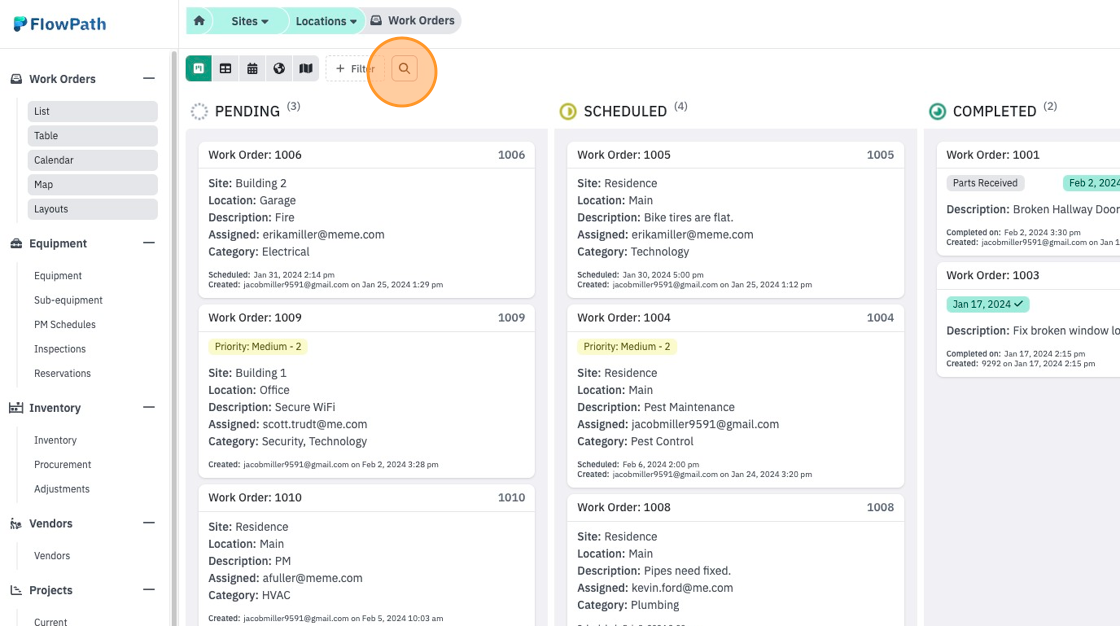Open the search magnifier icon
The image size is (1120, 626).
tap(404, 69)
